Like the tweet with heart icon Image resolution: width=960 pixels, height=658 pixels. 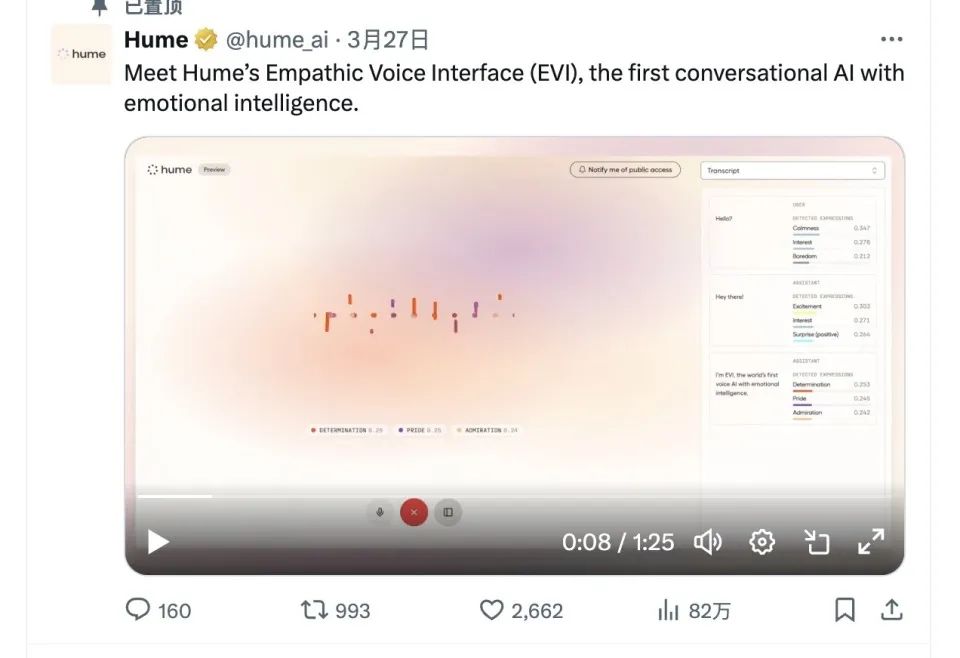tap(491, 610)
